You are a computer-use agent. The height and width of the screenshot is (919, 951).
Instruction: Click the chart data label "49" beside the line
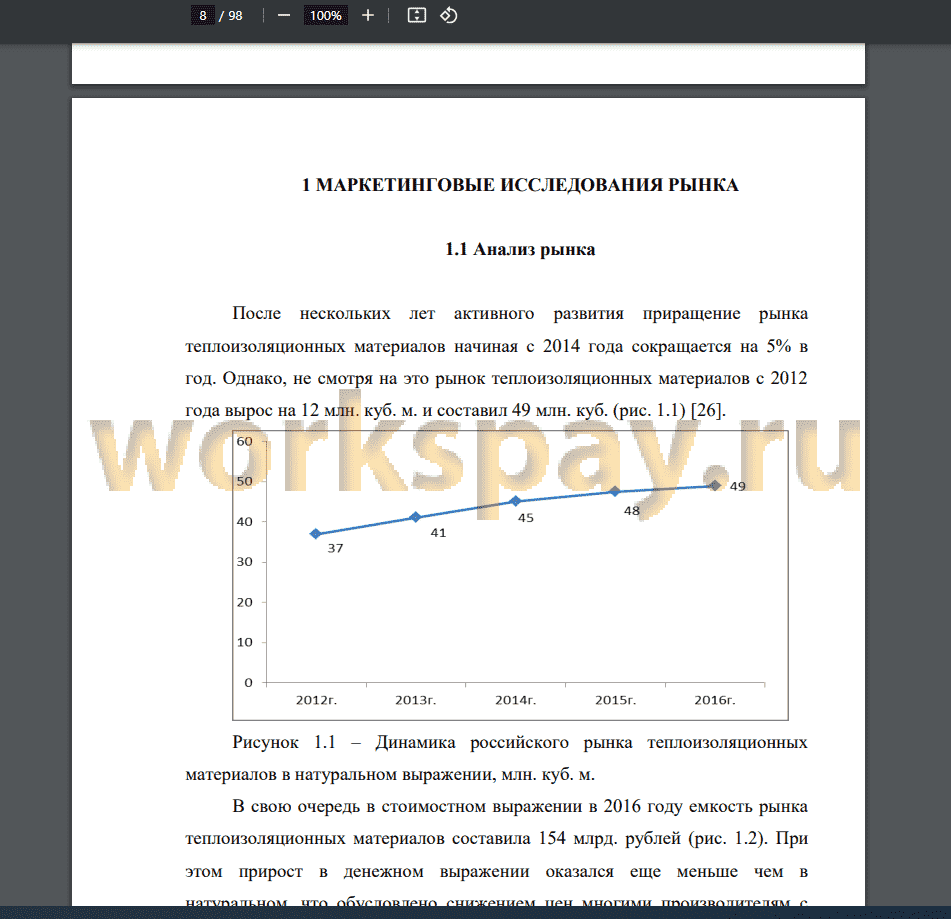point(738,486)
